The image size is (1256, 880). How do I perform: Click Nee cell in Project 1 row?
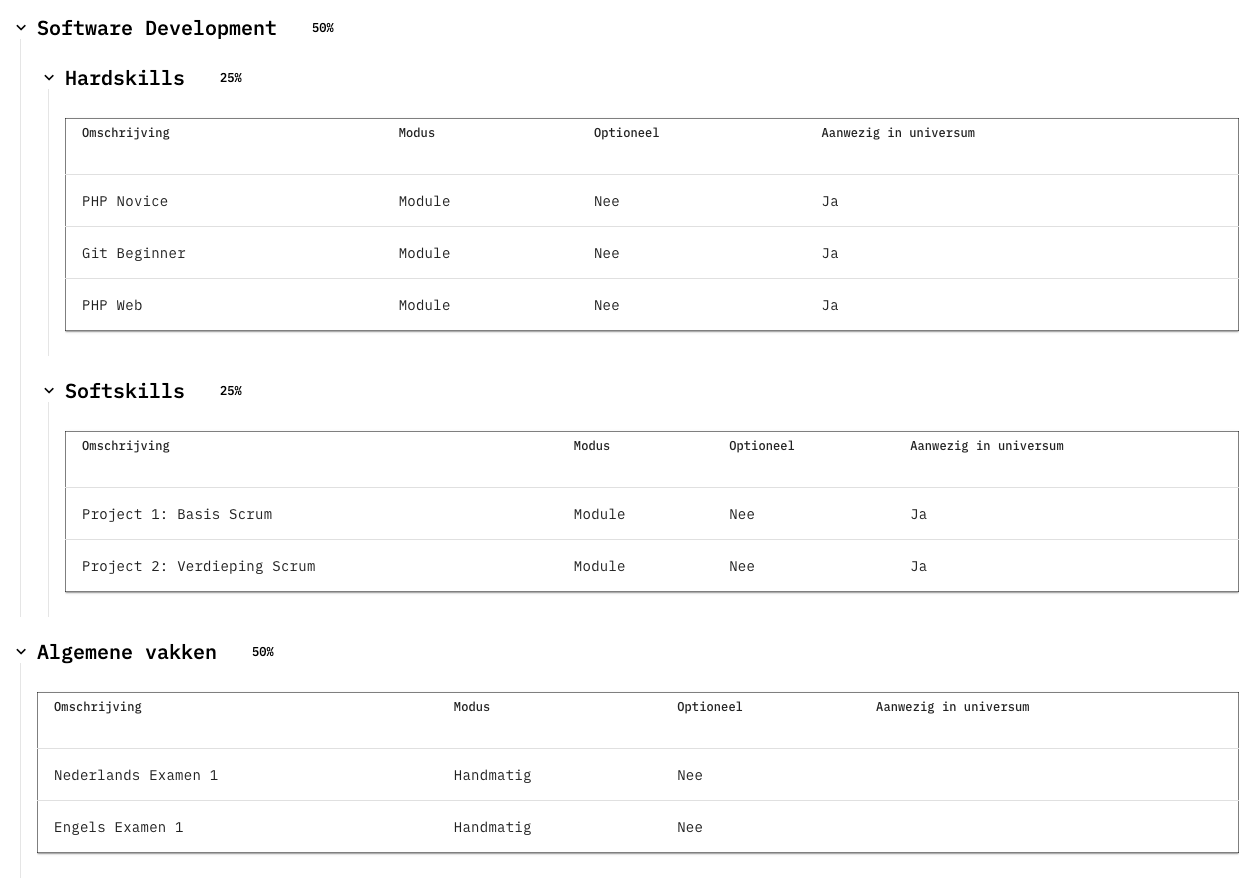(x=742, y=514)
